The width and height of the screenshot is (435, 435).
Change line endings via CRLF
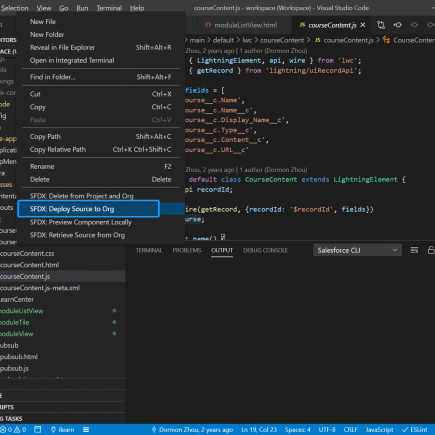coord(350,430)
